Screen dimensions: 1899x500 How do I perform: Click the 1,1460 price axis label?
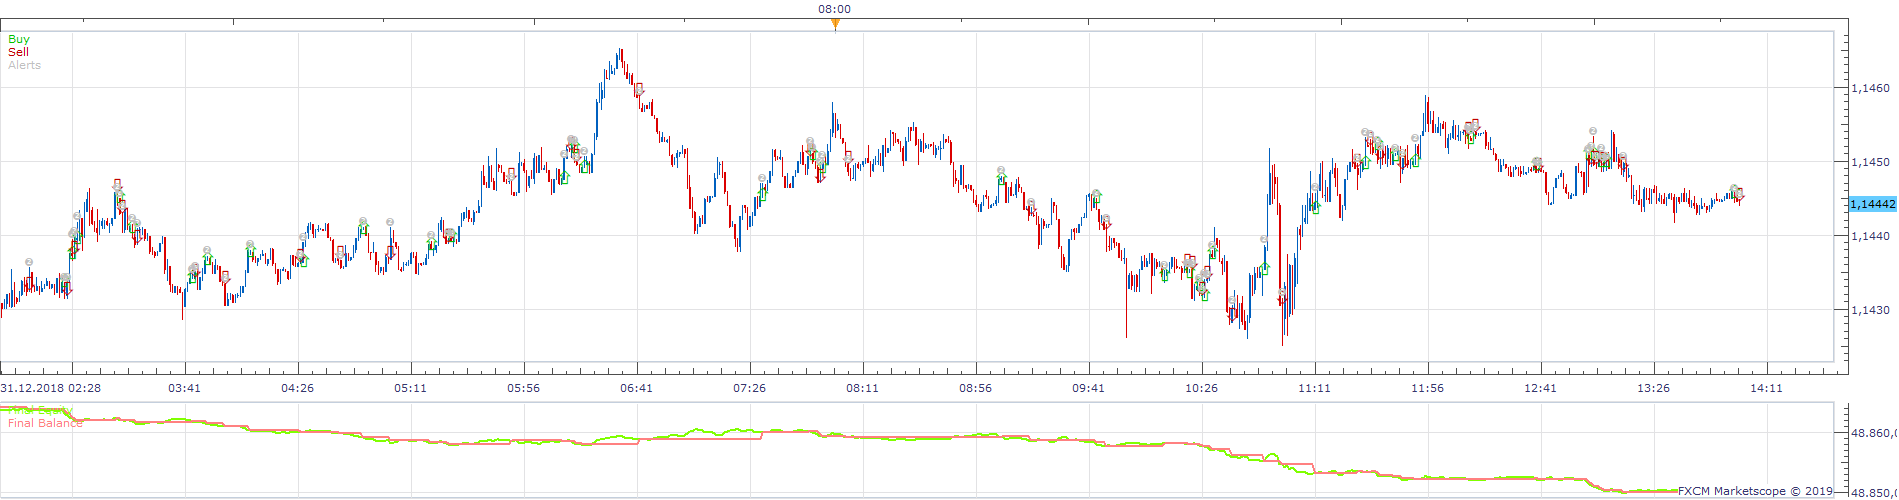click(1870, 88)
